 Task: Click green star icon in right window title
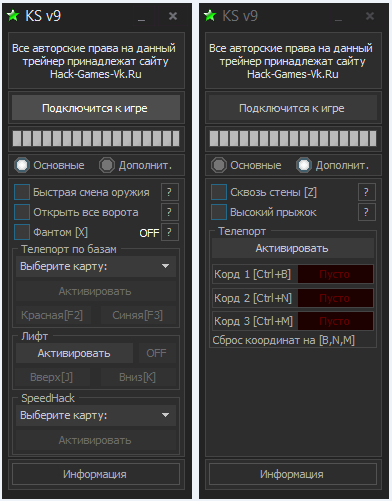pos(210,15)
